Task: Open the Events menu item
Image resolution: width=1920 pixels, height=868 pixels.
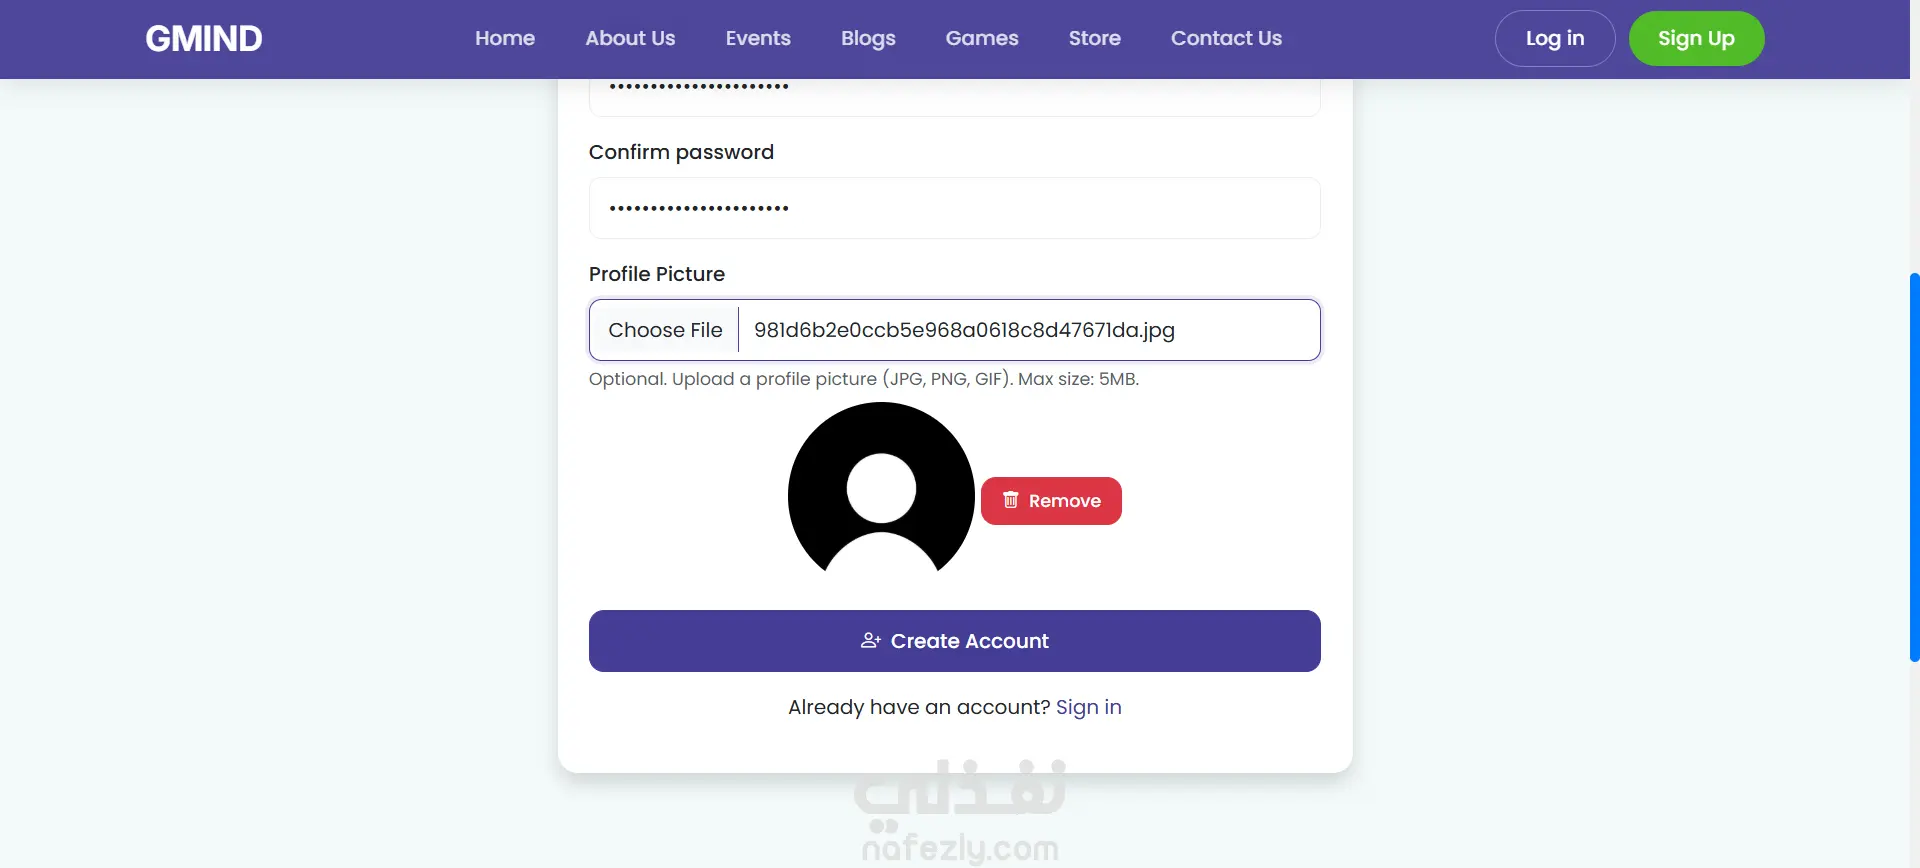Action: click(758, 39)
